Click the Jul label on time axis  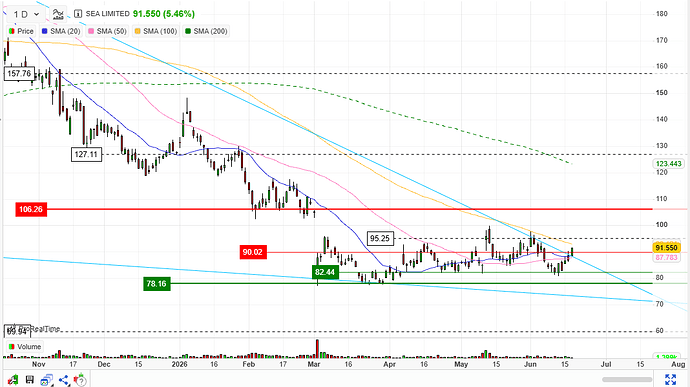point(606,364)
